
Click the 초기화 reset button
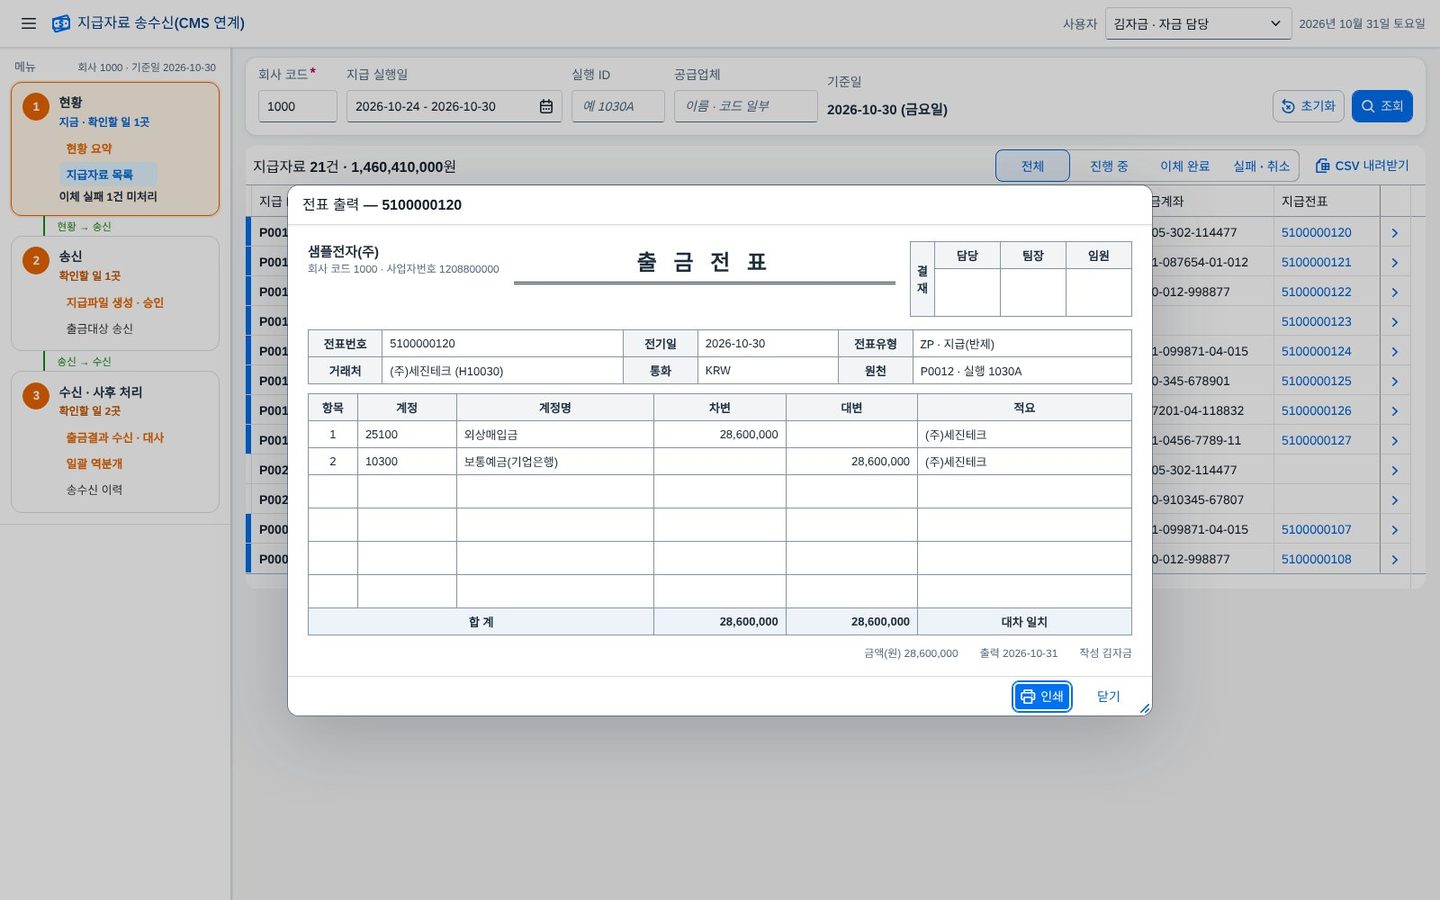coord(1308,106)
